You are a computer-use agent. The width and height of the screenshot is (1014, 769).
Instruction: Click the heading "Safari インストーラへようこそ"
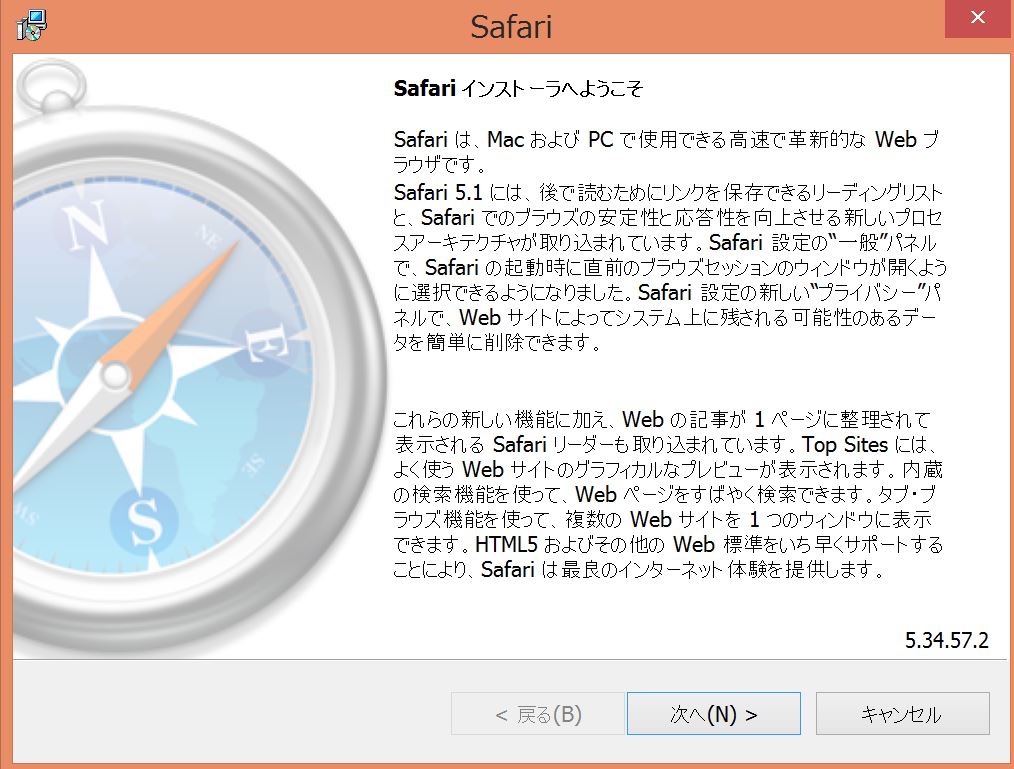coord(517,88)
